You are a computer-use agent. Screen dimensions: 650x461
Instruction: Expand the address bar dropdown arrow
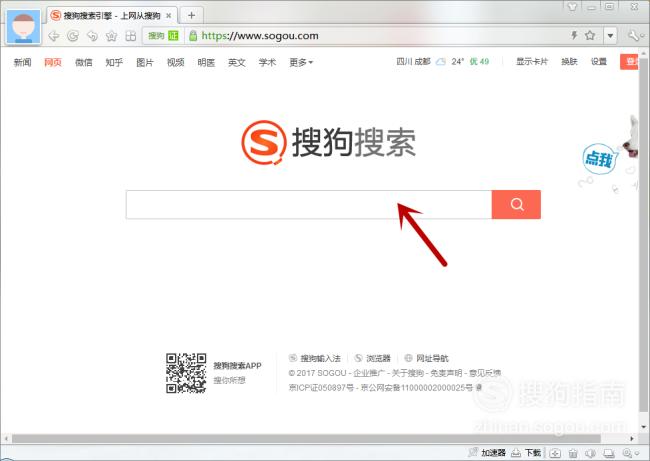(x=610, y=36)
